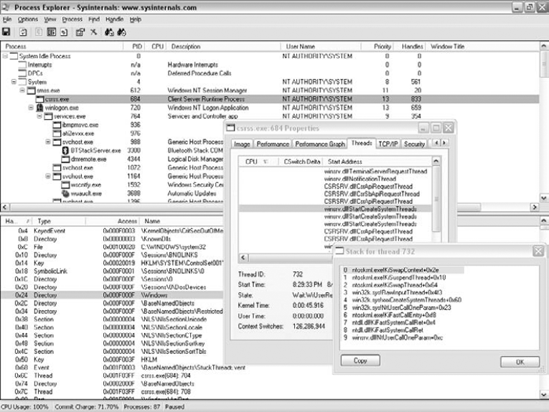
Task: Select stack frame win32k.sys!RawInputThread
Action: tap(397, 292)
